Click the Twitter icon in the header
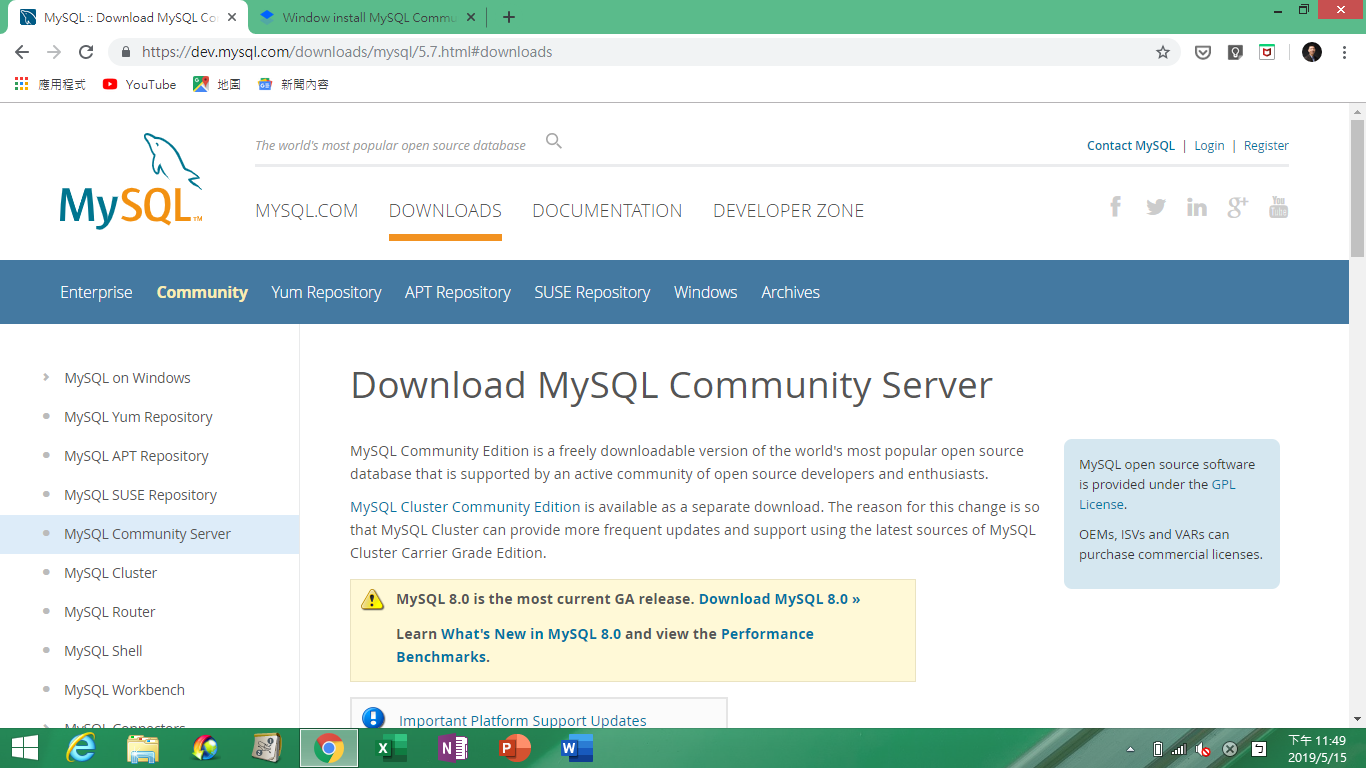 tap(1156, 206)
